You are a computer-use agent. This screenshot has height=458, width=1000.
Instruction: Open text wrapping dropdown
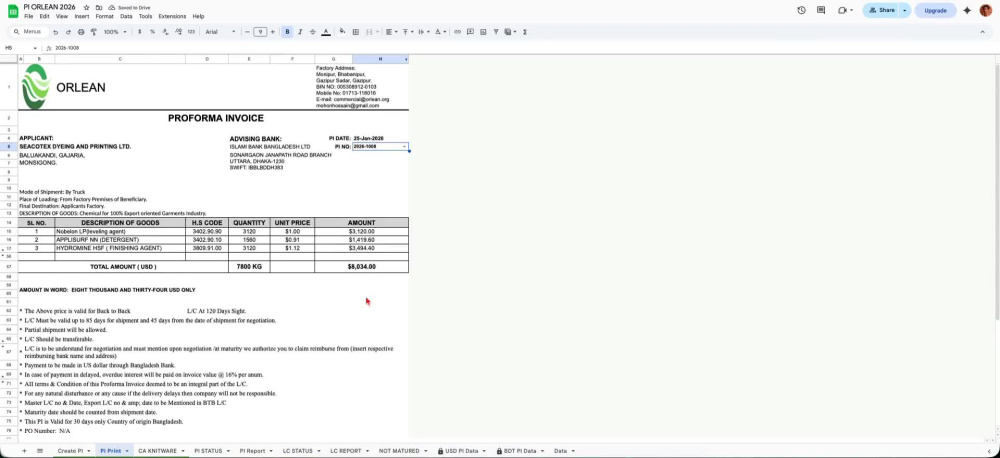424,32
